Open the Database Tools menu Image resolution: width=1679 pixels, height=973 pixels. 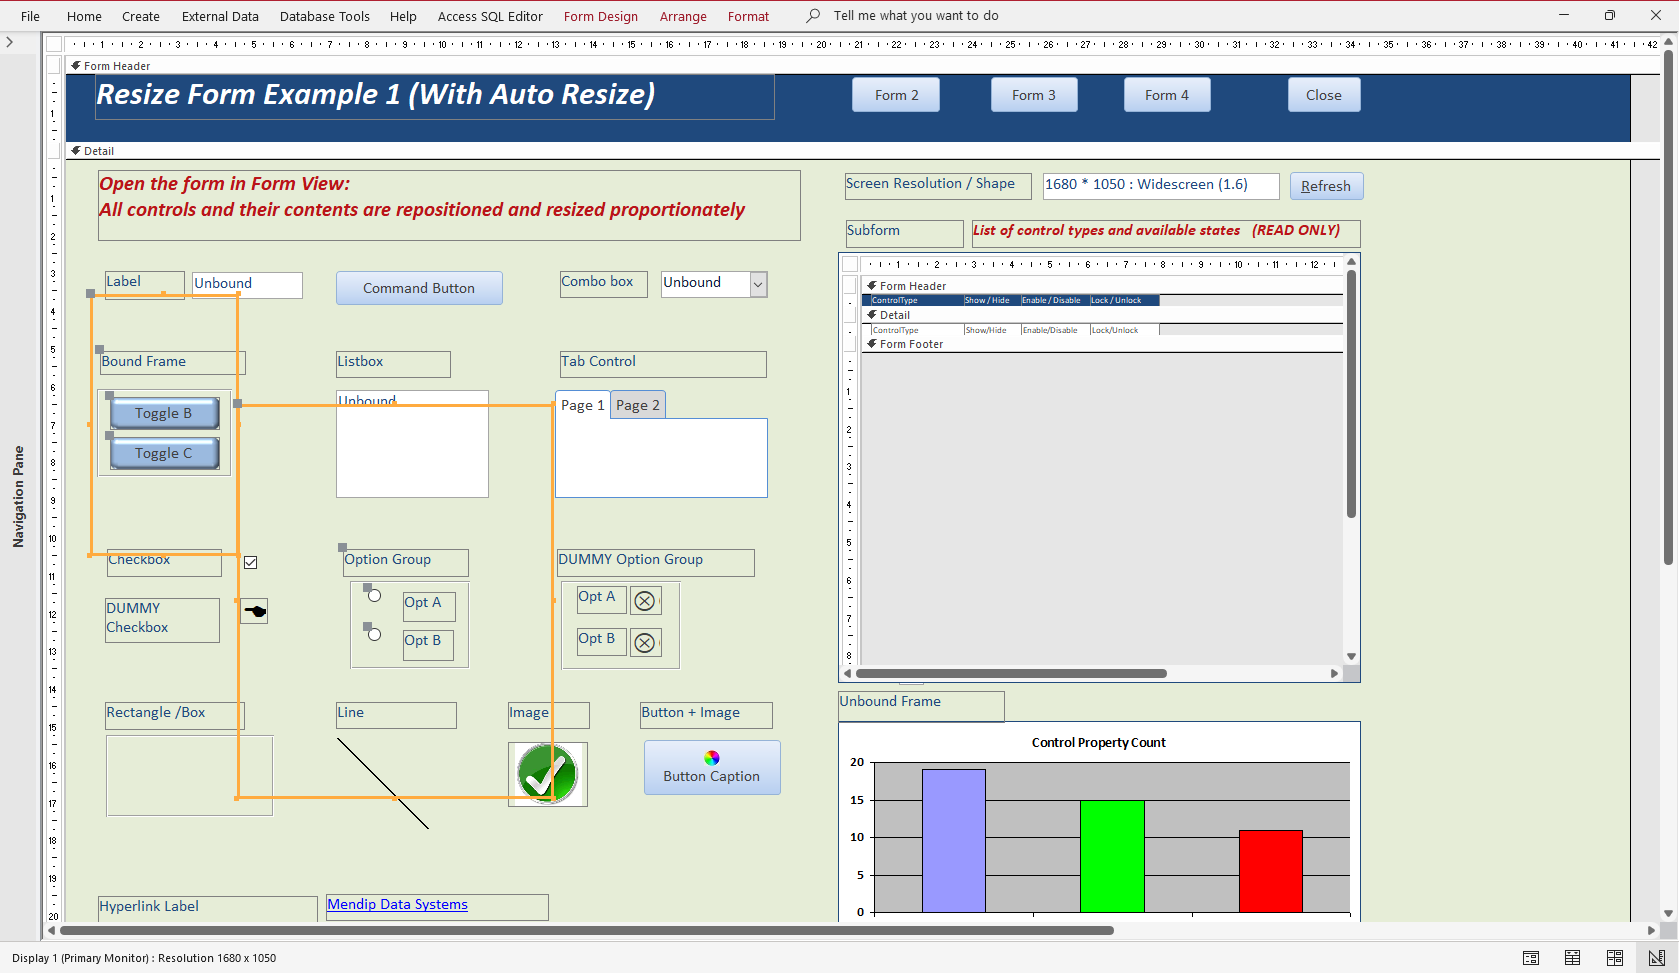(324, 16)
